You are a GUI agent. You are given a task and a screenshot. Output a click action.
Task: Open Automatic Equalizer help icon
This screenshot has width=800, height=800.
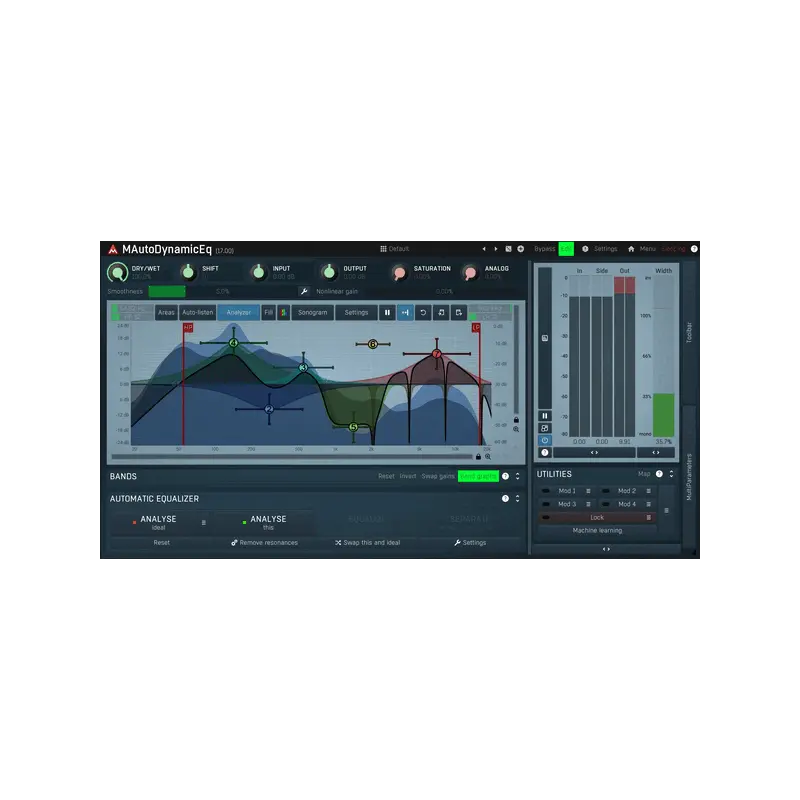[x=505, y=498]
